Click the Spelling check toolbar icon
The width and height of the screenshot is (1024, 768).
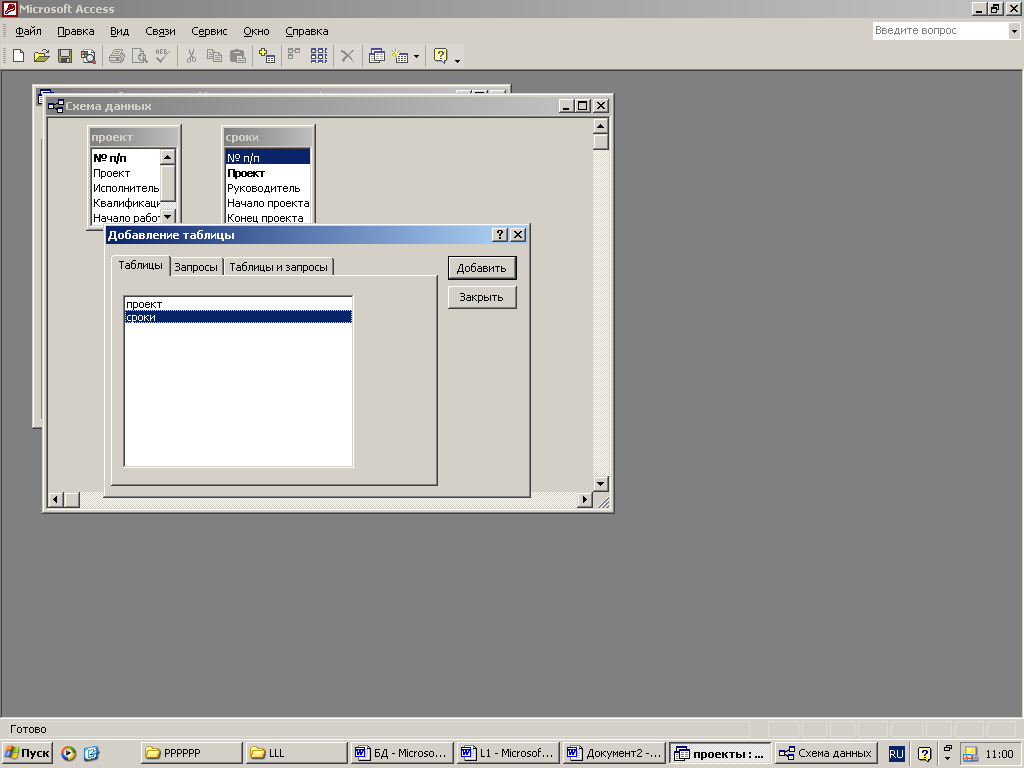coord(162,56)
